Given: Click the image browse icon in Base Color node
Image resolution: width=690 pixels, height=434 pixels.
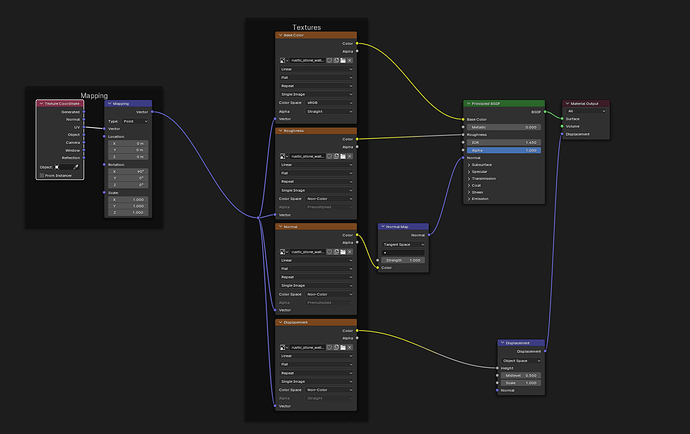Looking at the screenshot, I should click(x=284, y=60).
